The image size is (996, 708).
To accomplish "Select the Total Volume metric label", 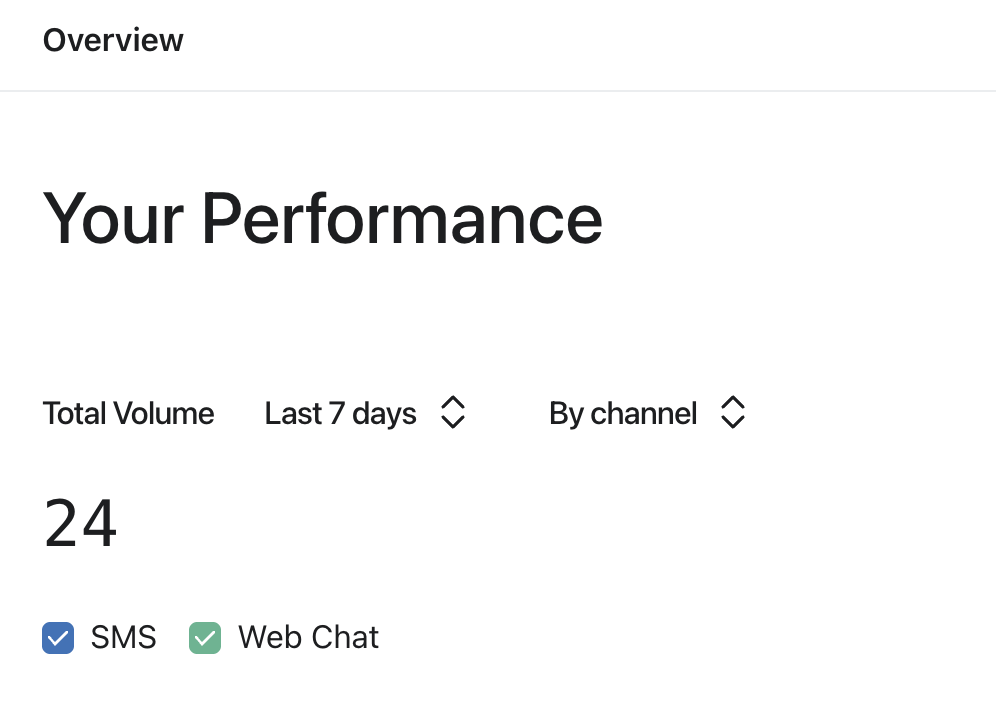I will tap(128, 413).
